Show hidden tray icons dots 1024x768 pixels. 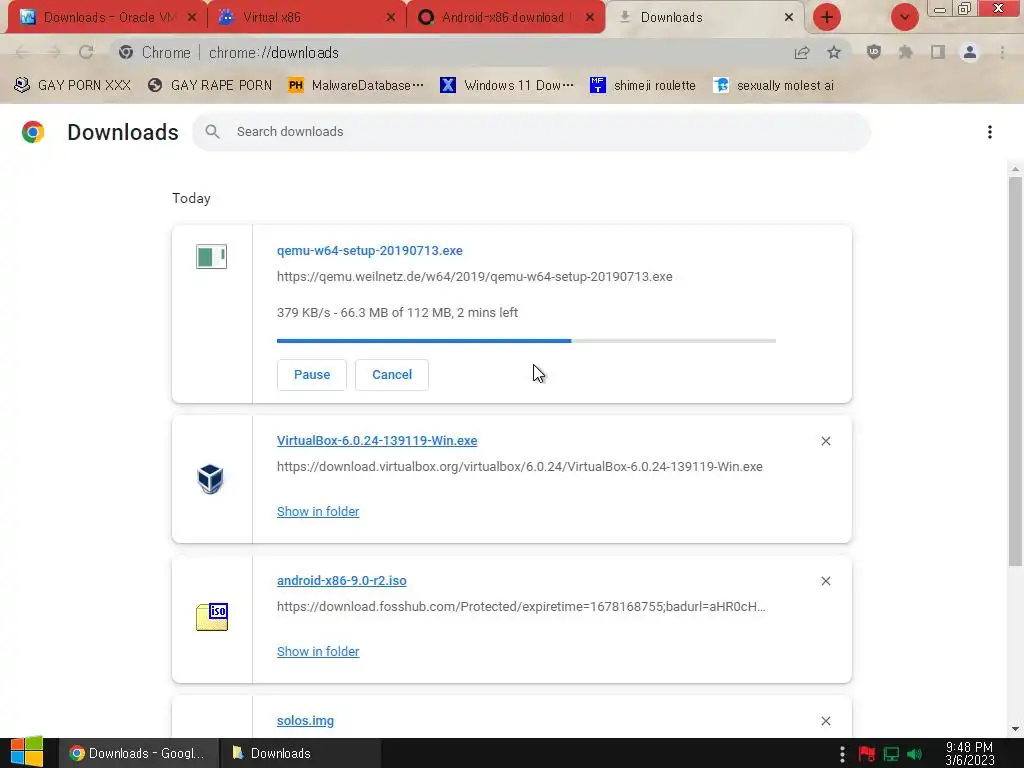pyautogui.click(x=842, y=754)
